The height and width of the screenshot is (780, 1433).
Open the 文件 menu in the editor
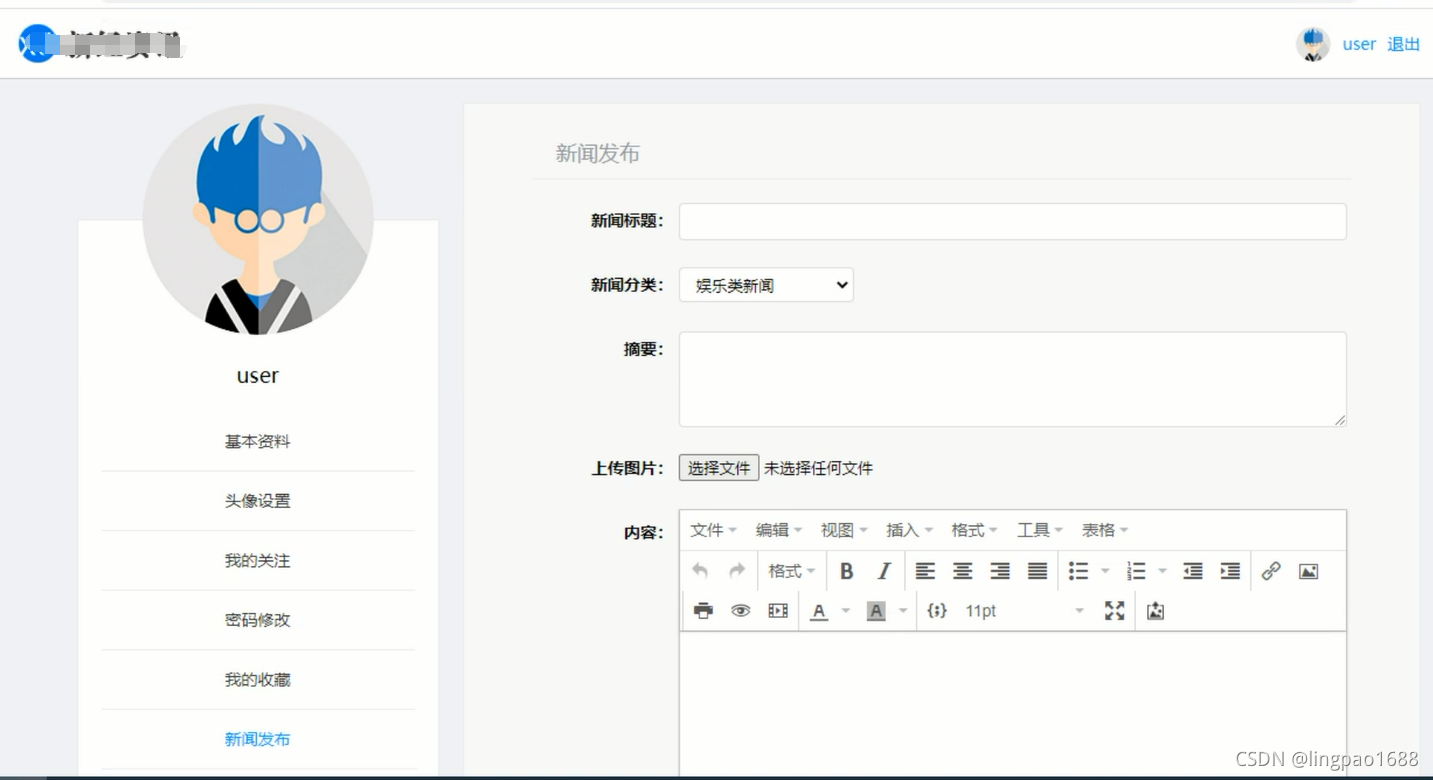pos(713,530)
